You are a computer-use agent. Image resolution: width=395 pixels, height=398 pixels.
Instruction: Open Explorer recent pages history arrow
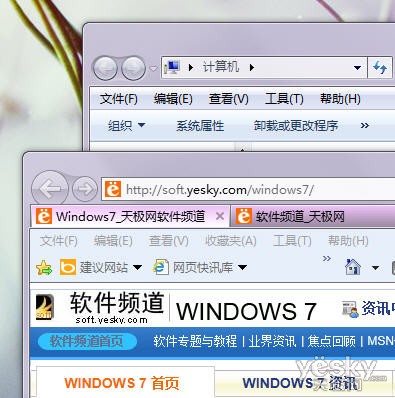click(153, 69)
